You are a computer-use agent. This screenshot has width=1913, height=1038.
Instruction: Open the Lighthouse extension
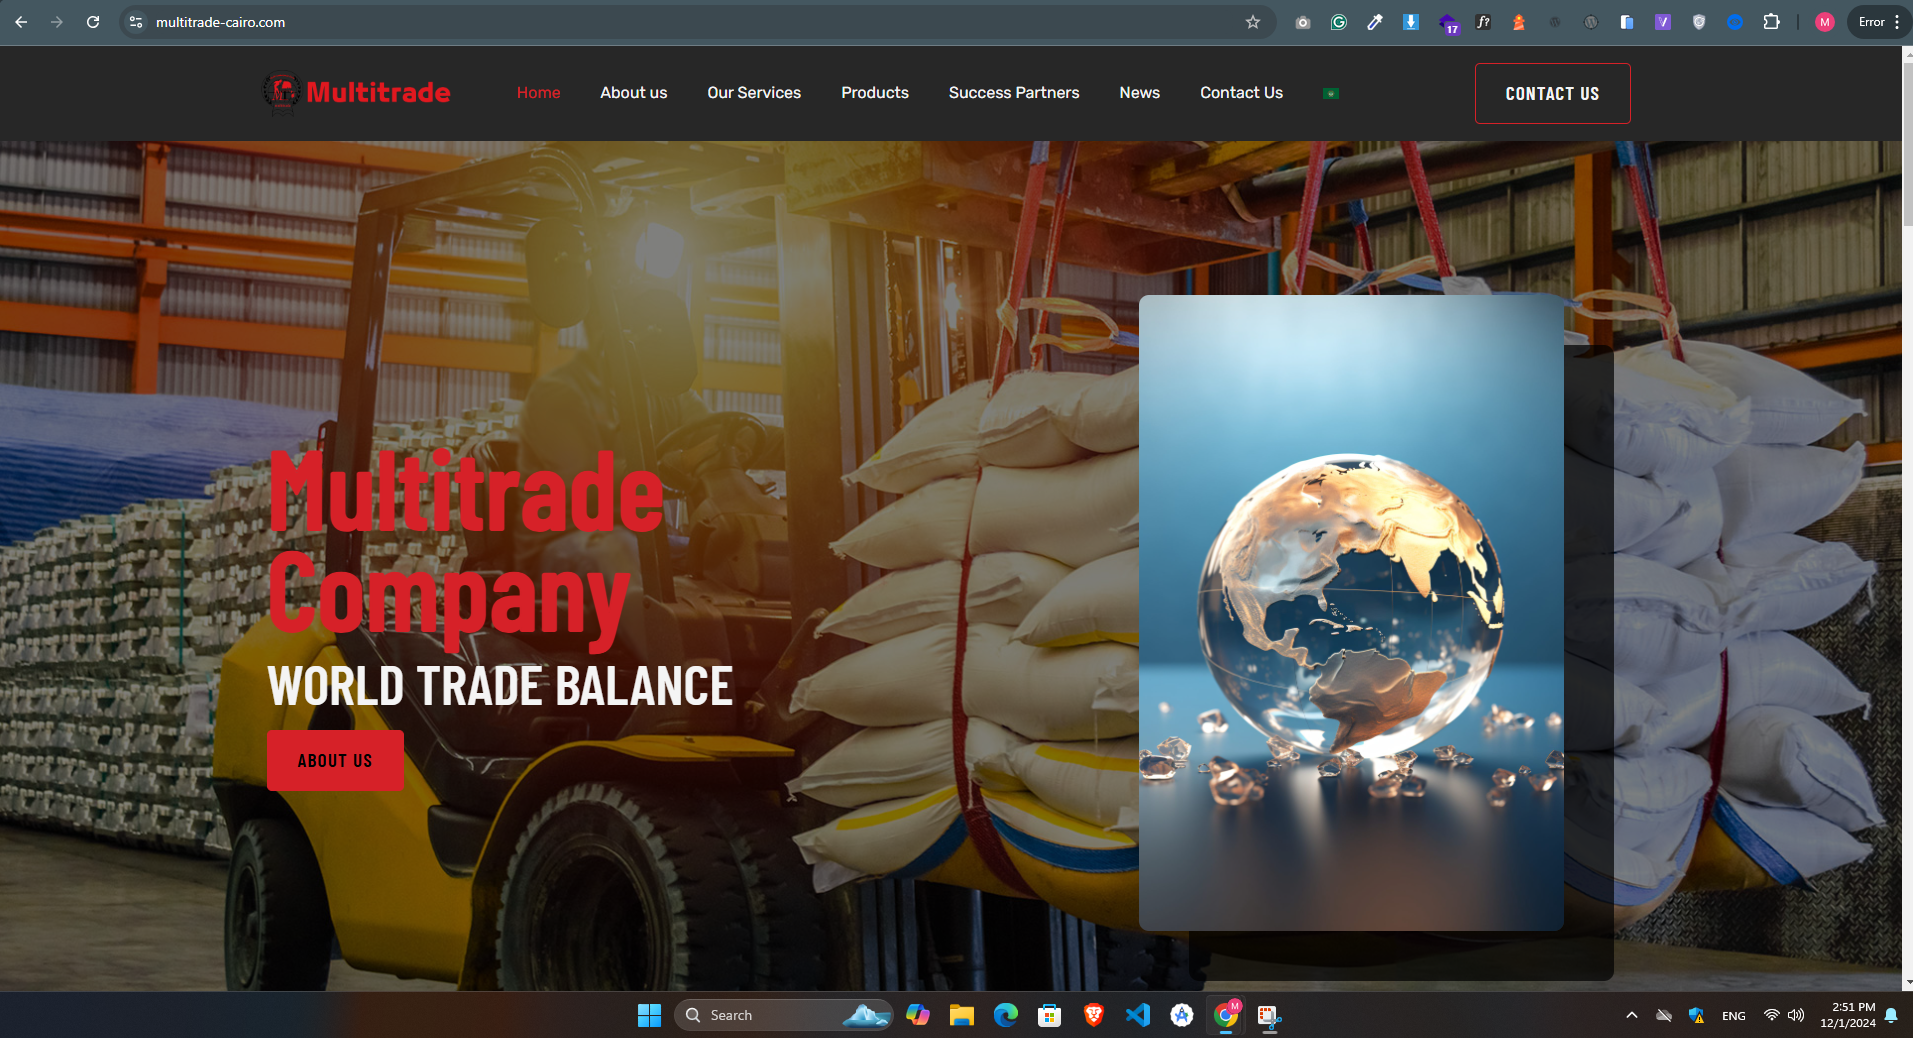[x=1518, y=22]
